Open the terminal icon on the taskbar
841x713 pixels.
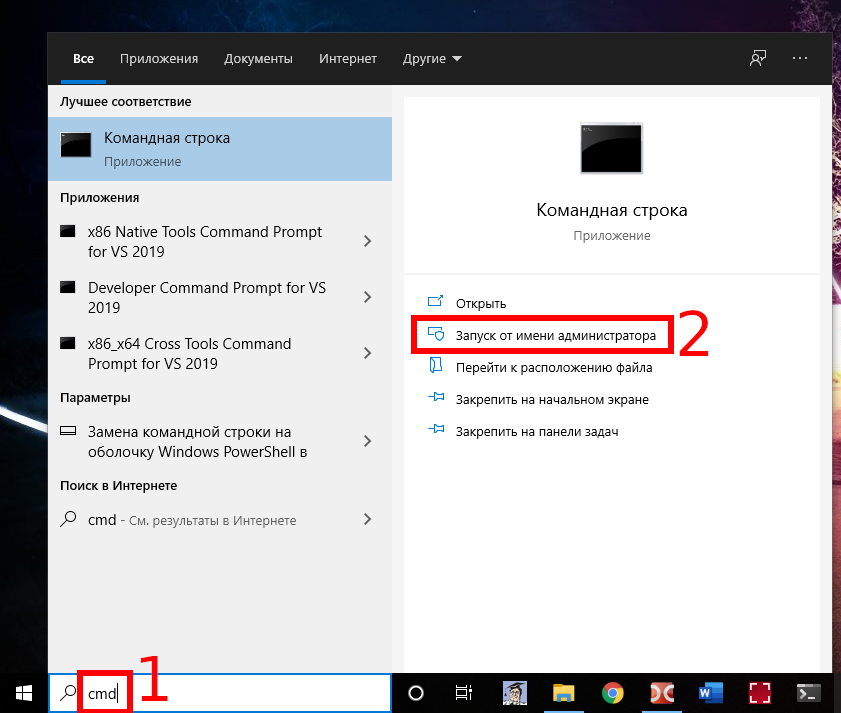click(x=809, y=693)
